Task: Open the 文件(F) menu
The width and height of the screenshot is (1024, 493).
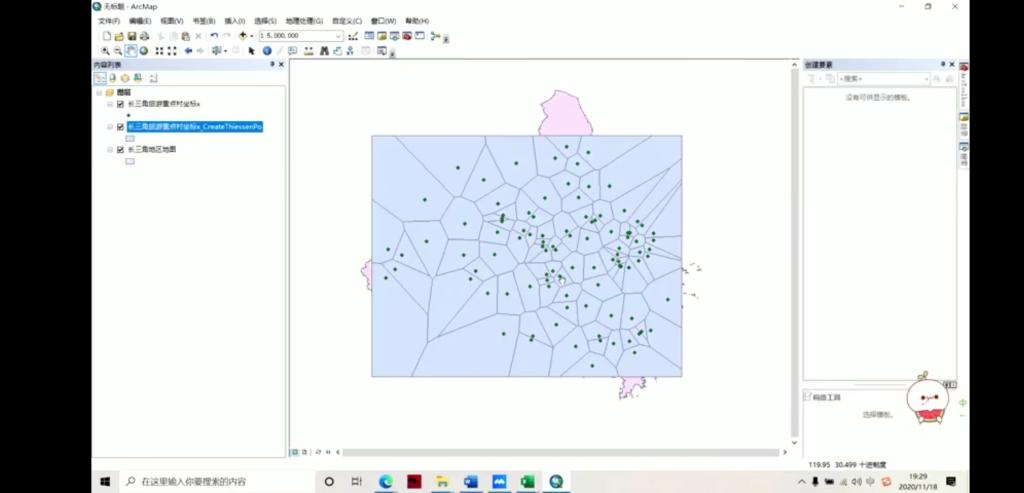Action: point(108,20)
